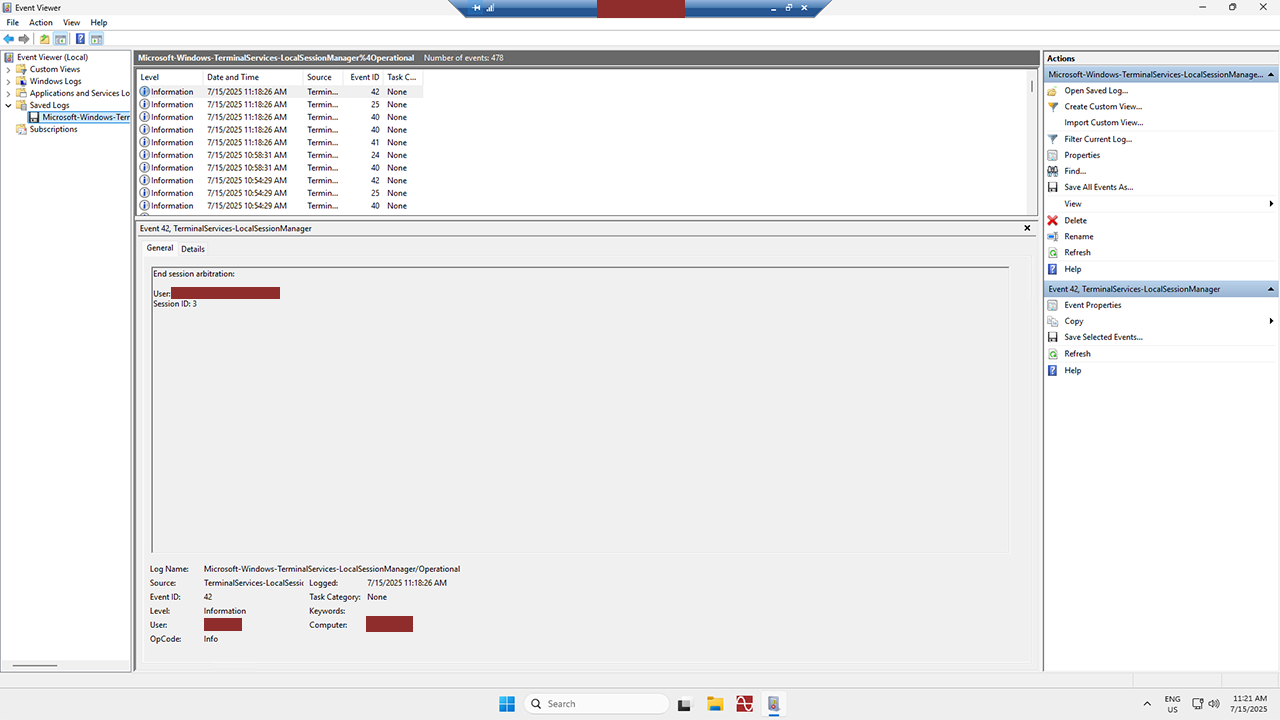
Task: Click Create Custom View action link
Action: pyautogui.click(x=1103, y=106)
